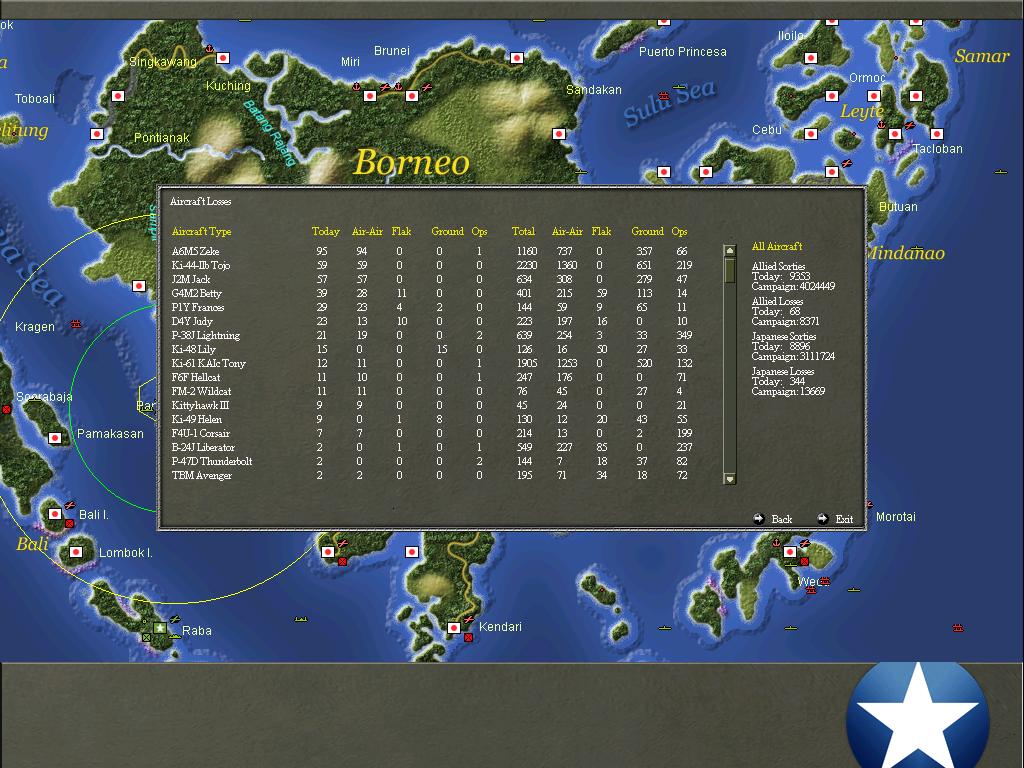The height and width of the screenshot is (768, 1024).
Task: Click the US star emblem button
Action: click(918, 716)
